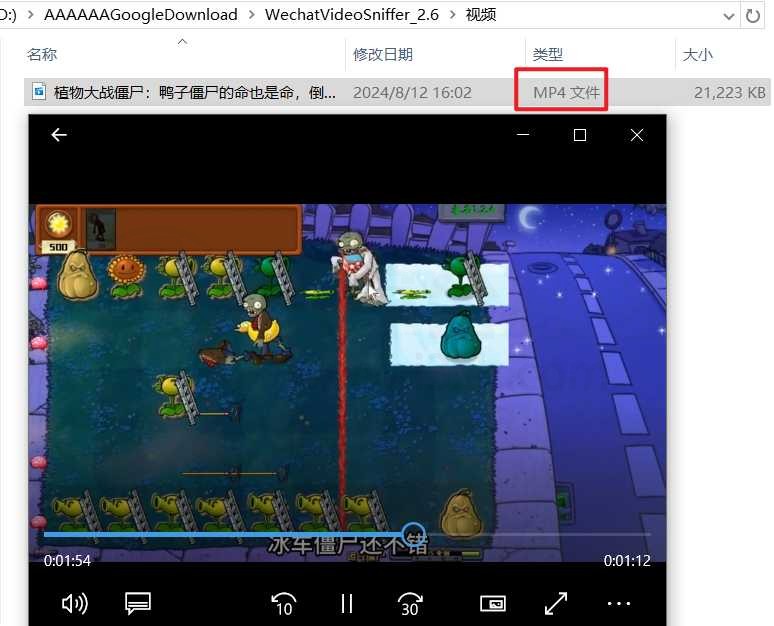Sort files by 类型 column
Image resolution: width=774 pixels, height=626 pixels.
tap(547, 54)
